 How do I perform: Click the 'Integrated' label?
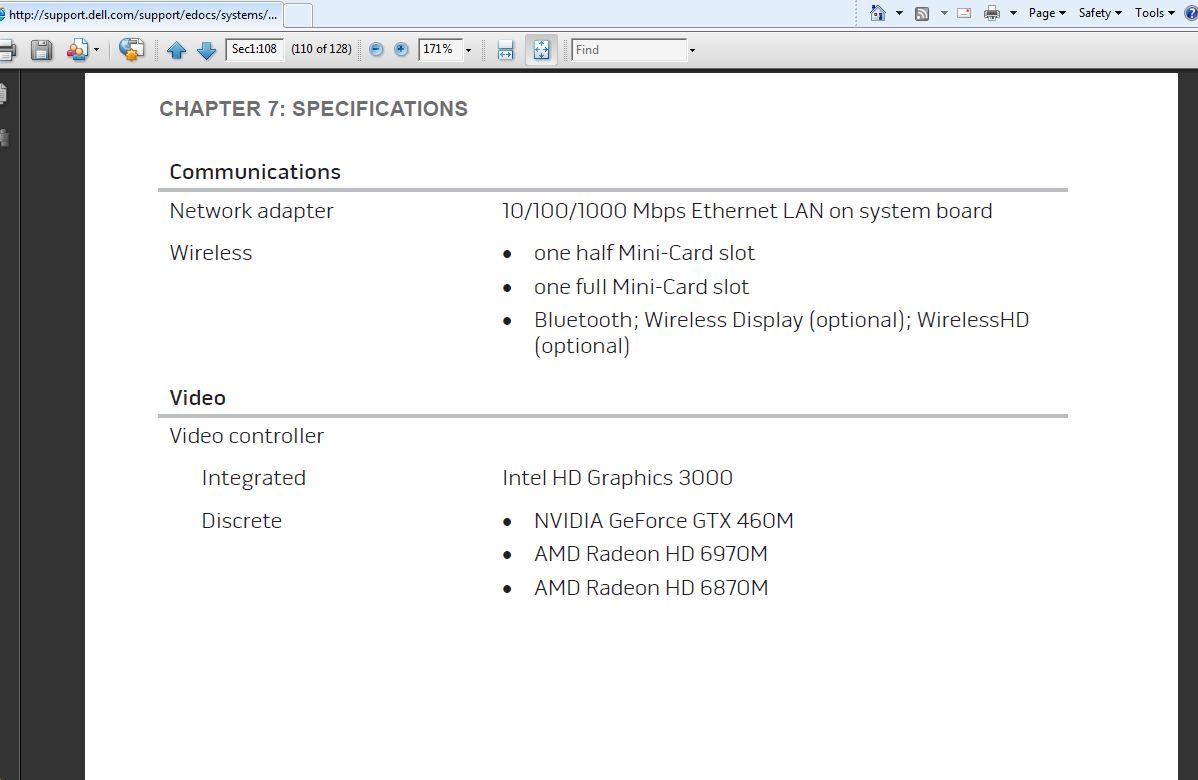click(x=254, y=478)
